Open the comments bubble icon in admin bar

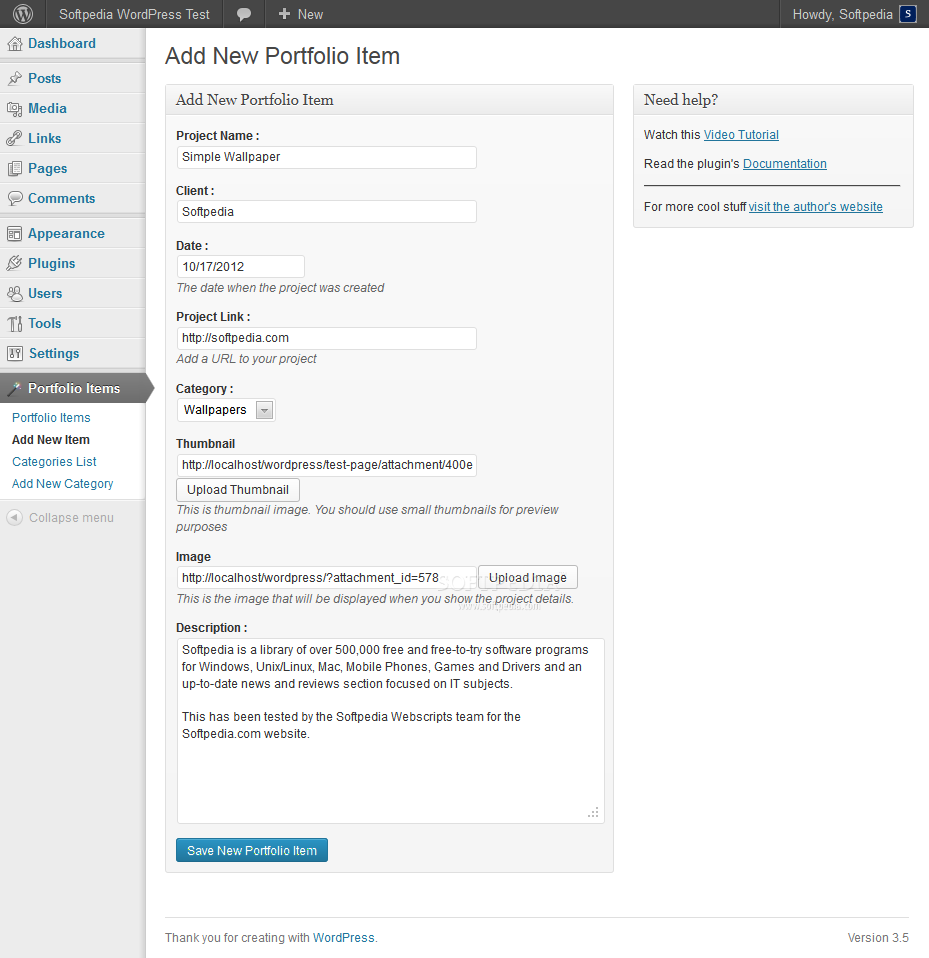(244, 14)
